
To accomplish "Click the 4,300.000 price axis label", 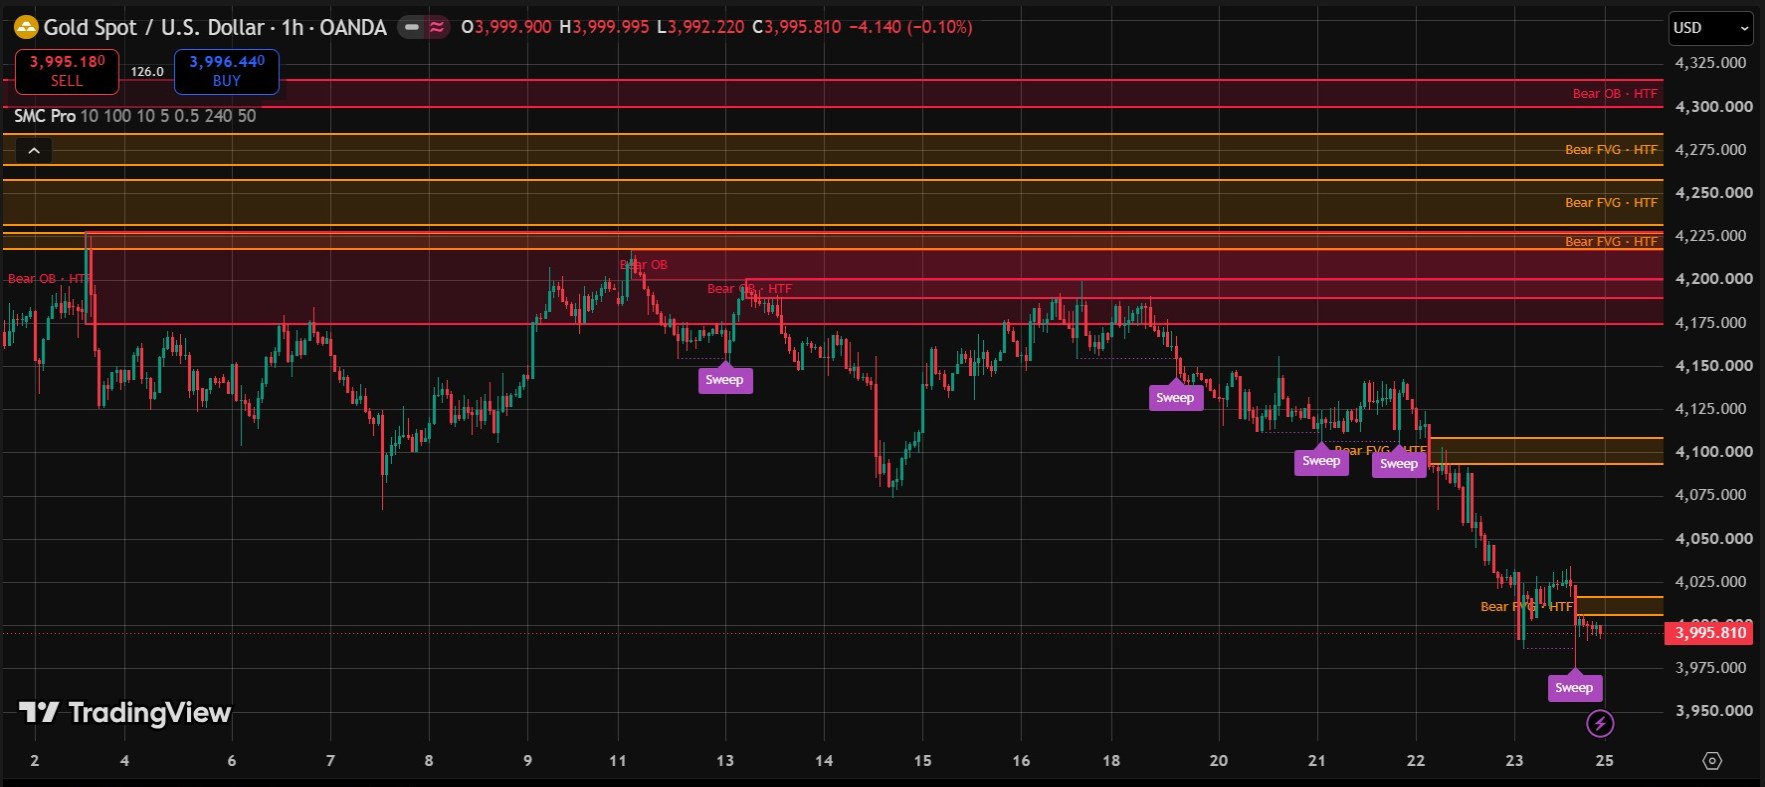I will click(x=1713, y=106).
